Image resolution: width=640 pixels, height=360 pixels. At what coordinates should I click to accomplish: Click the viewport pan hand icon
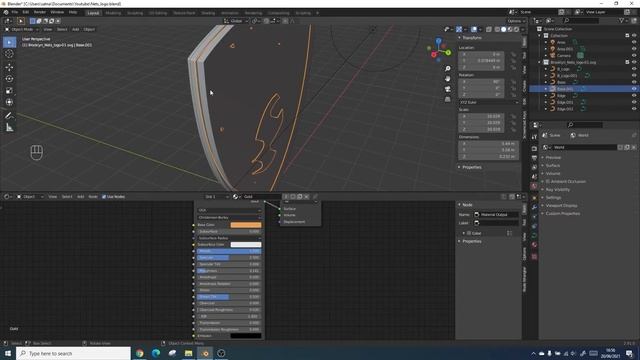[448, 78]
